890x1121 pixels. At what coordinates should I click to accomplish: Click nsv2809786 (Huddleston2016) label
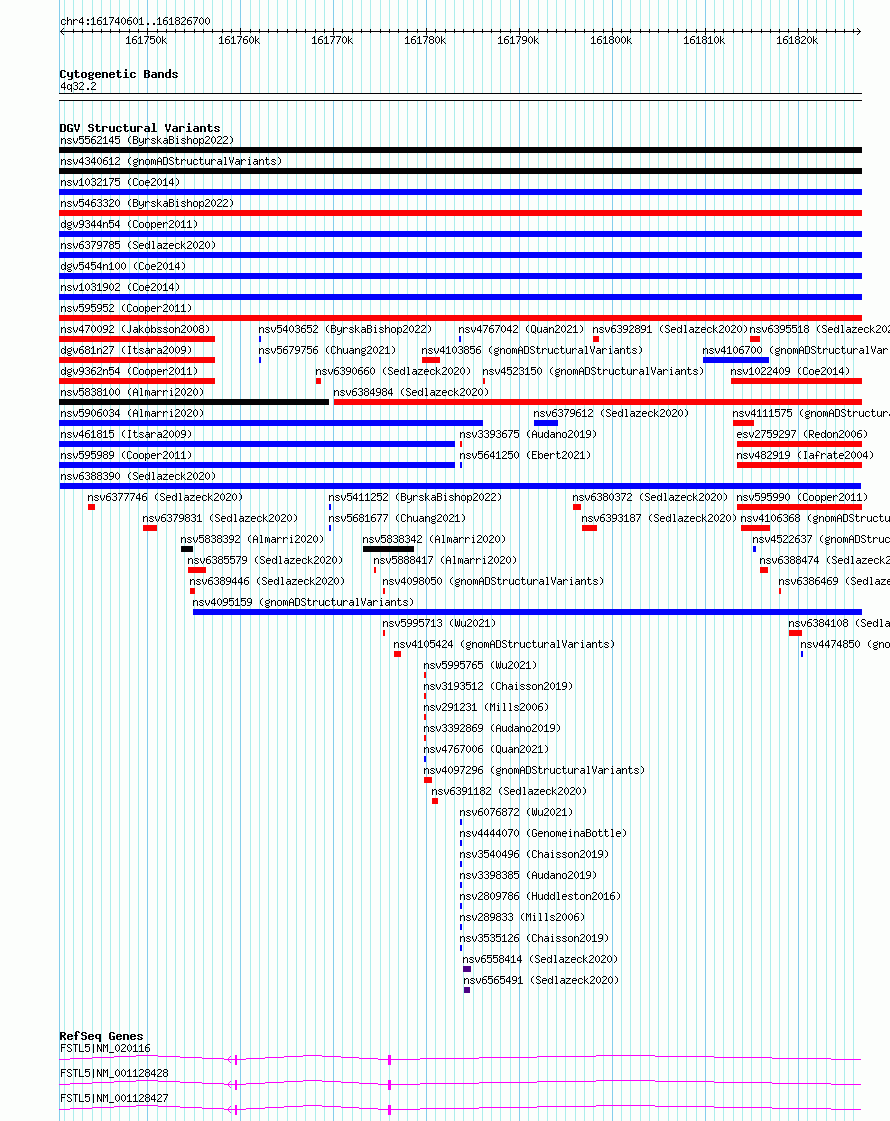(540, 897)
